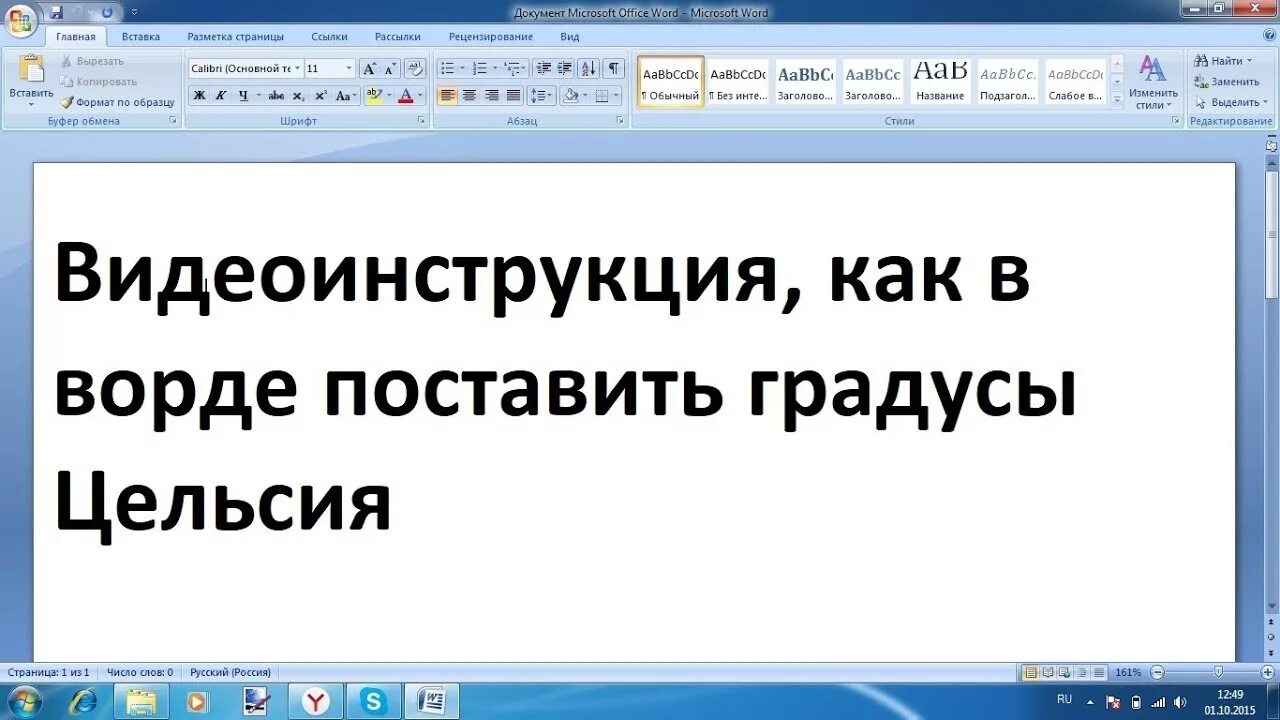Go to the Рассылки tab

point(398,37)
